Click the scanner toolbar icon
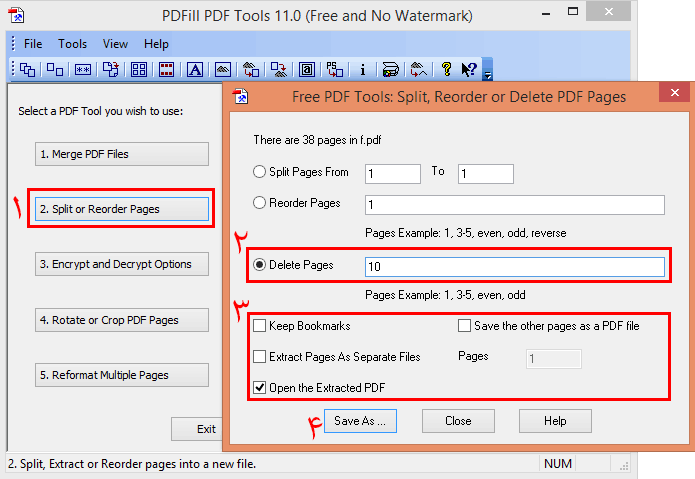 [x=390, y=69]
